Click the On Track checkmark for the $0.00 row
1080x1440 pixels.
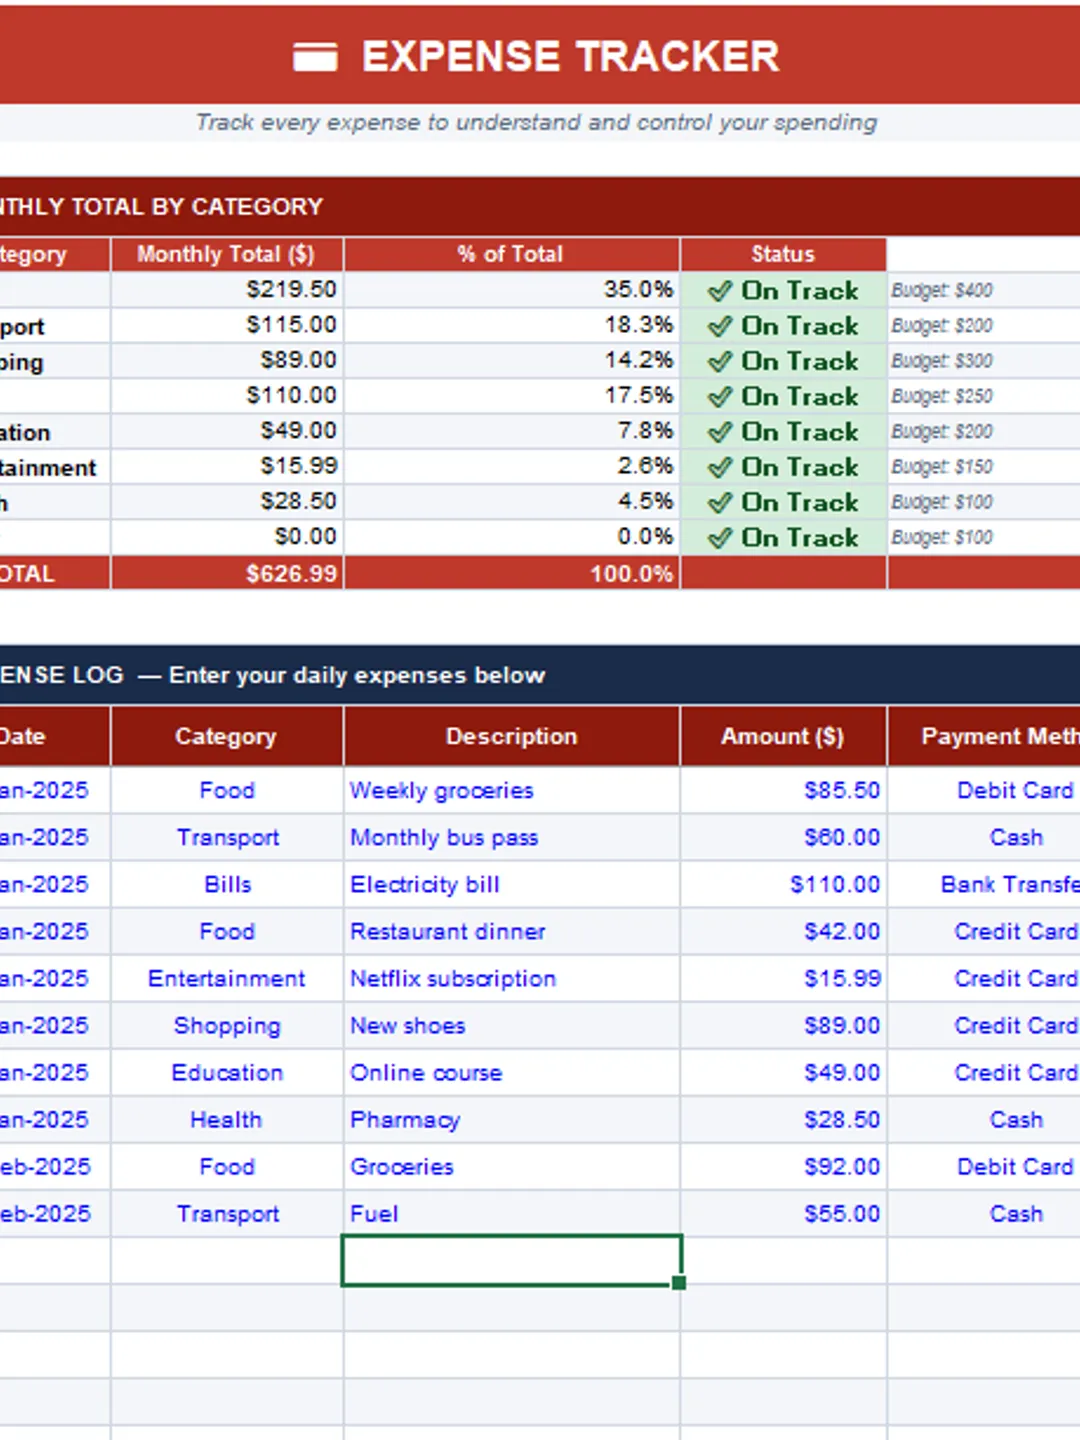[x=720, y=538]
